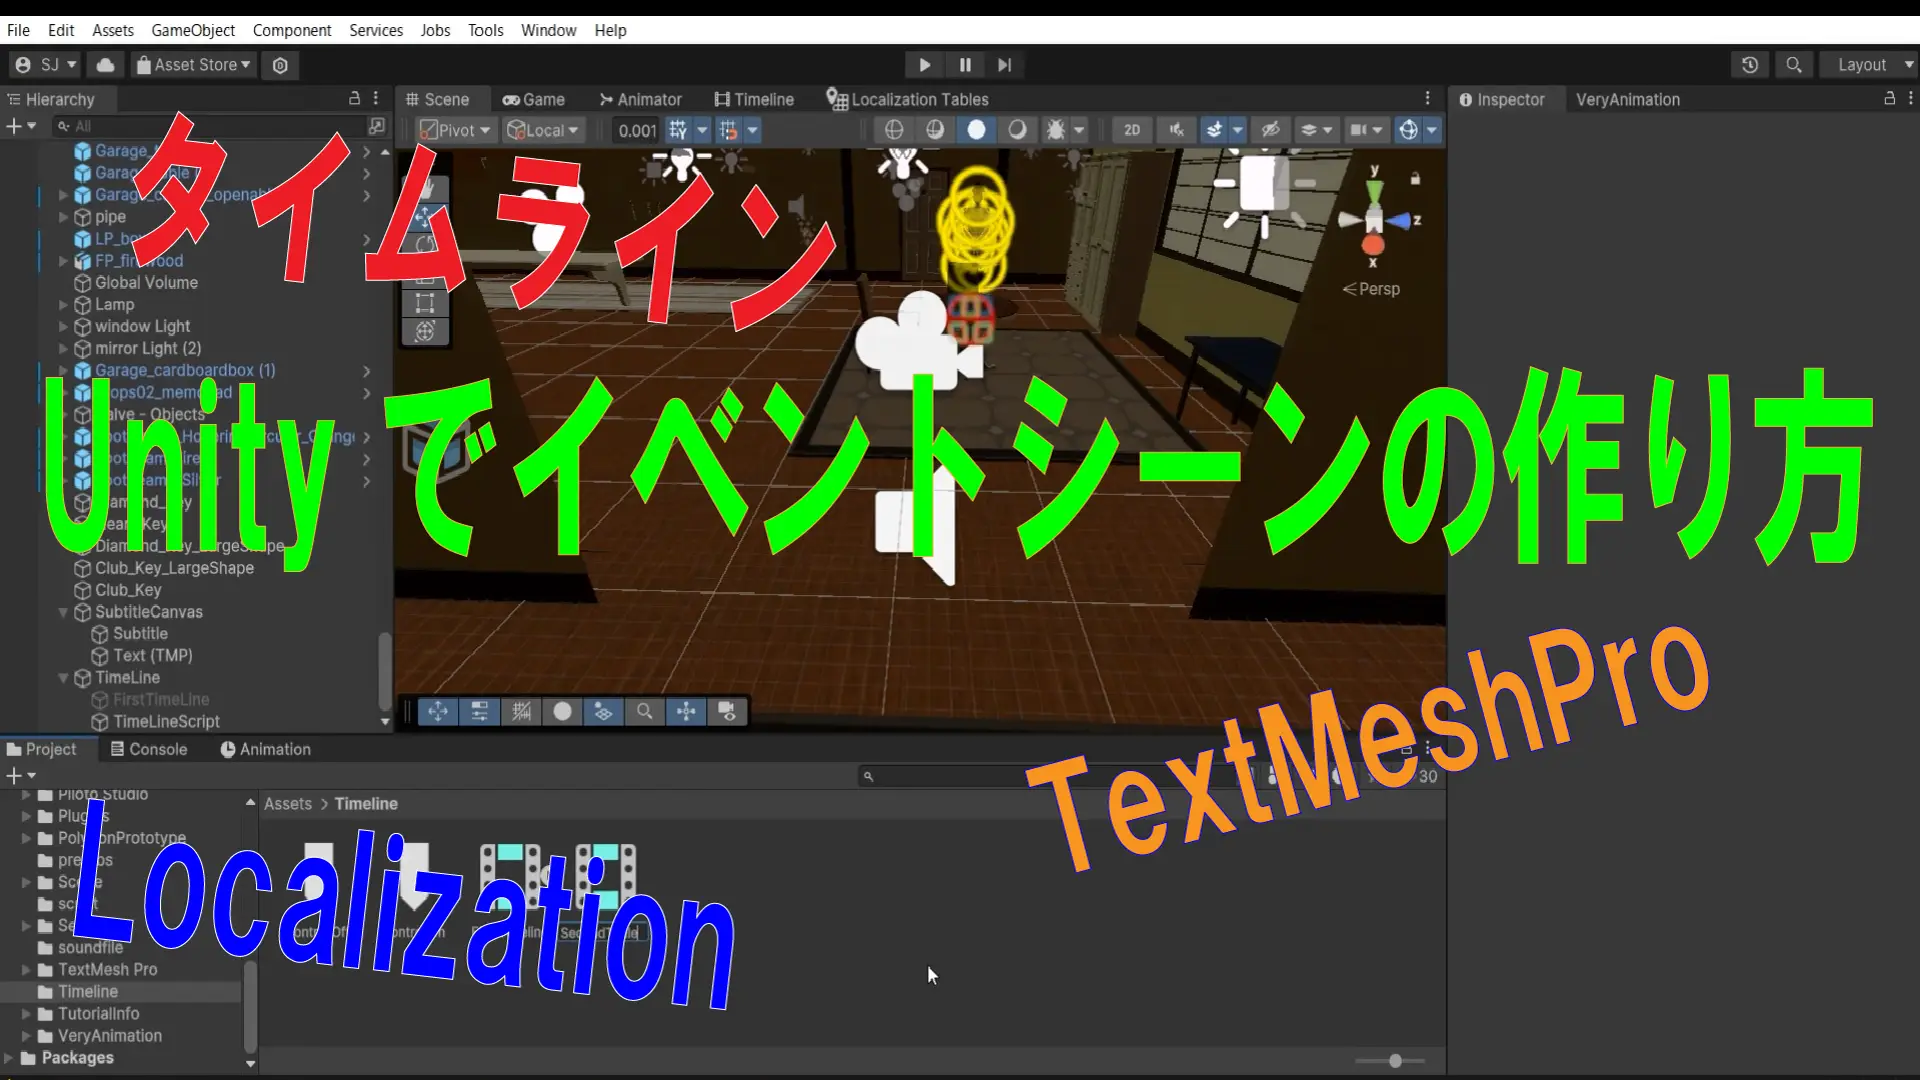Start Play mode with the Play button
This screenshot has width=1920, height=1080.
pos(924,65)
